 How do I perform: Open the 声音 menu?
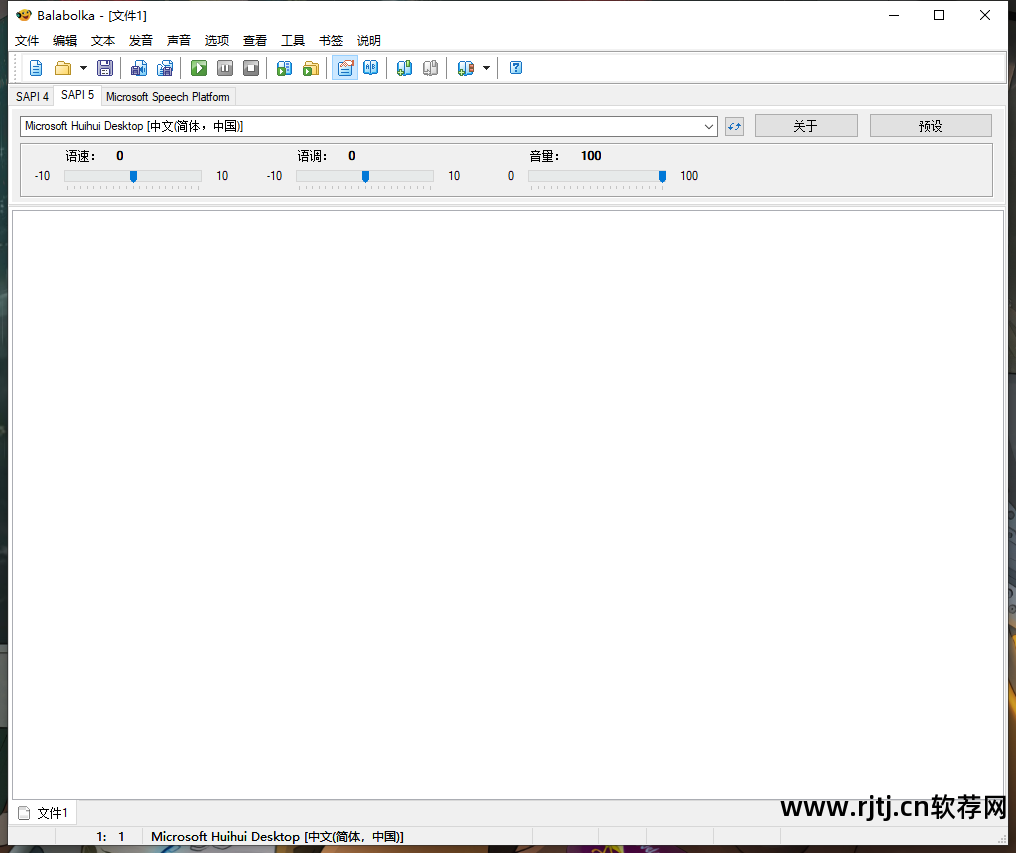(x=179, y=40)
